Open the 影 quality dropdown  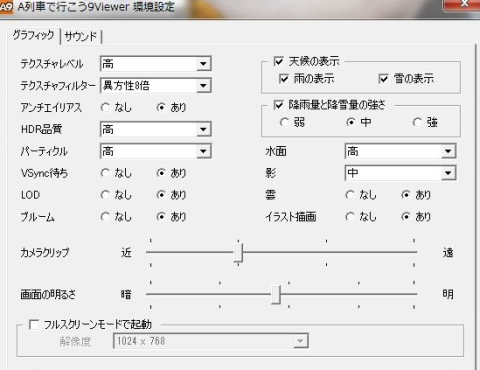[x=400, y=173]
